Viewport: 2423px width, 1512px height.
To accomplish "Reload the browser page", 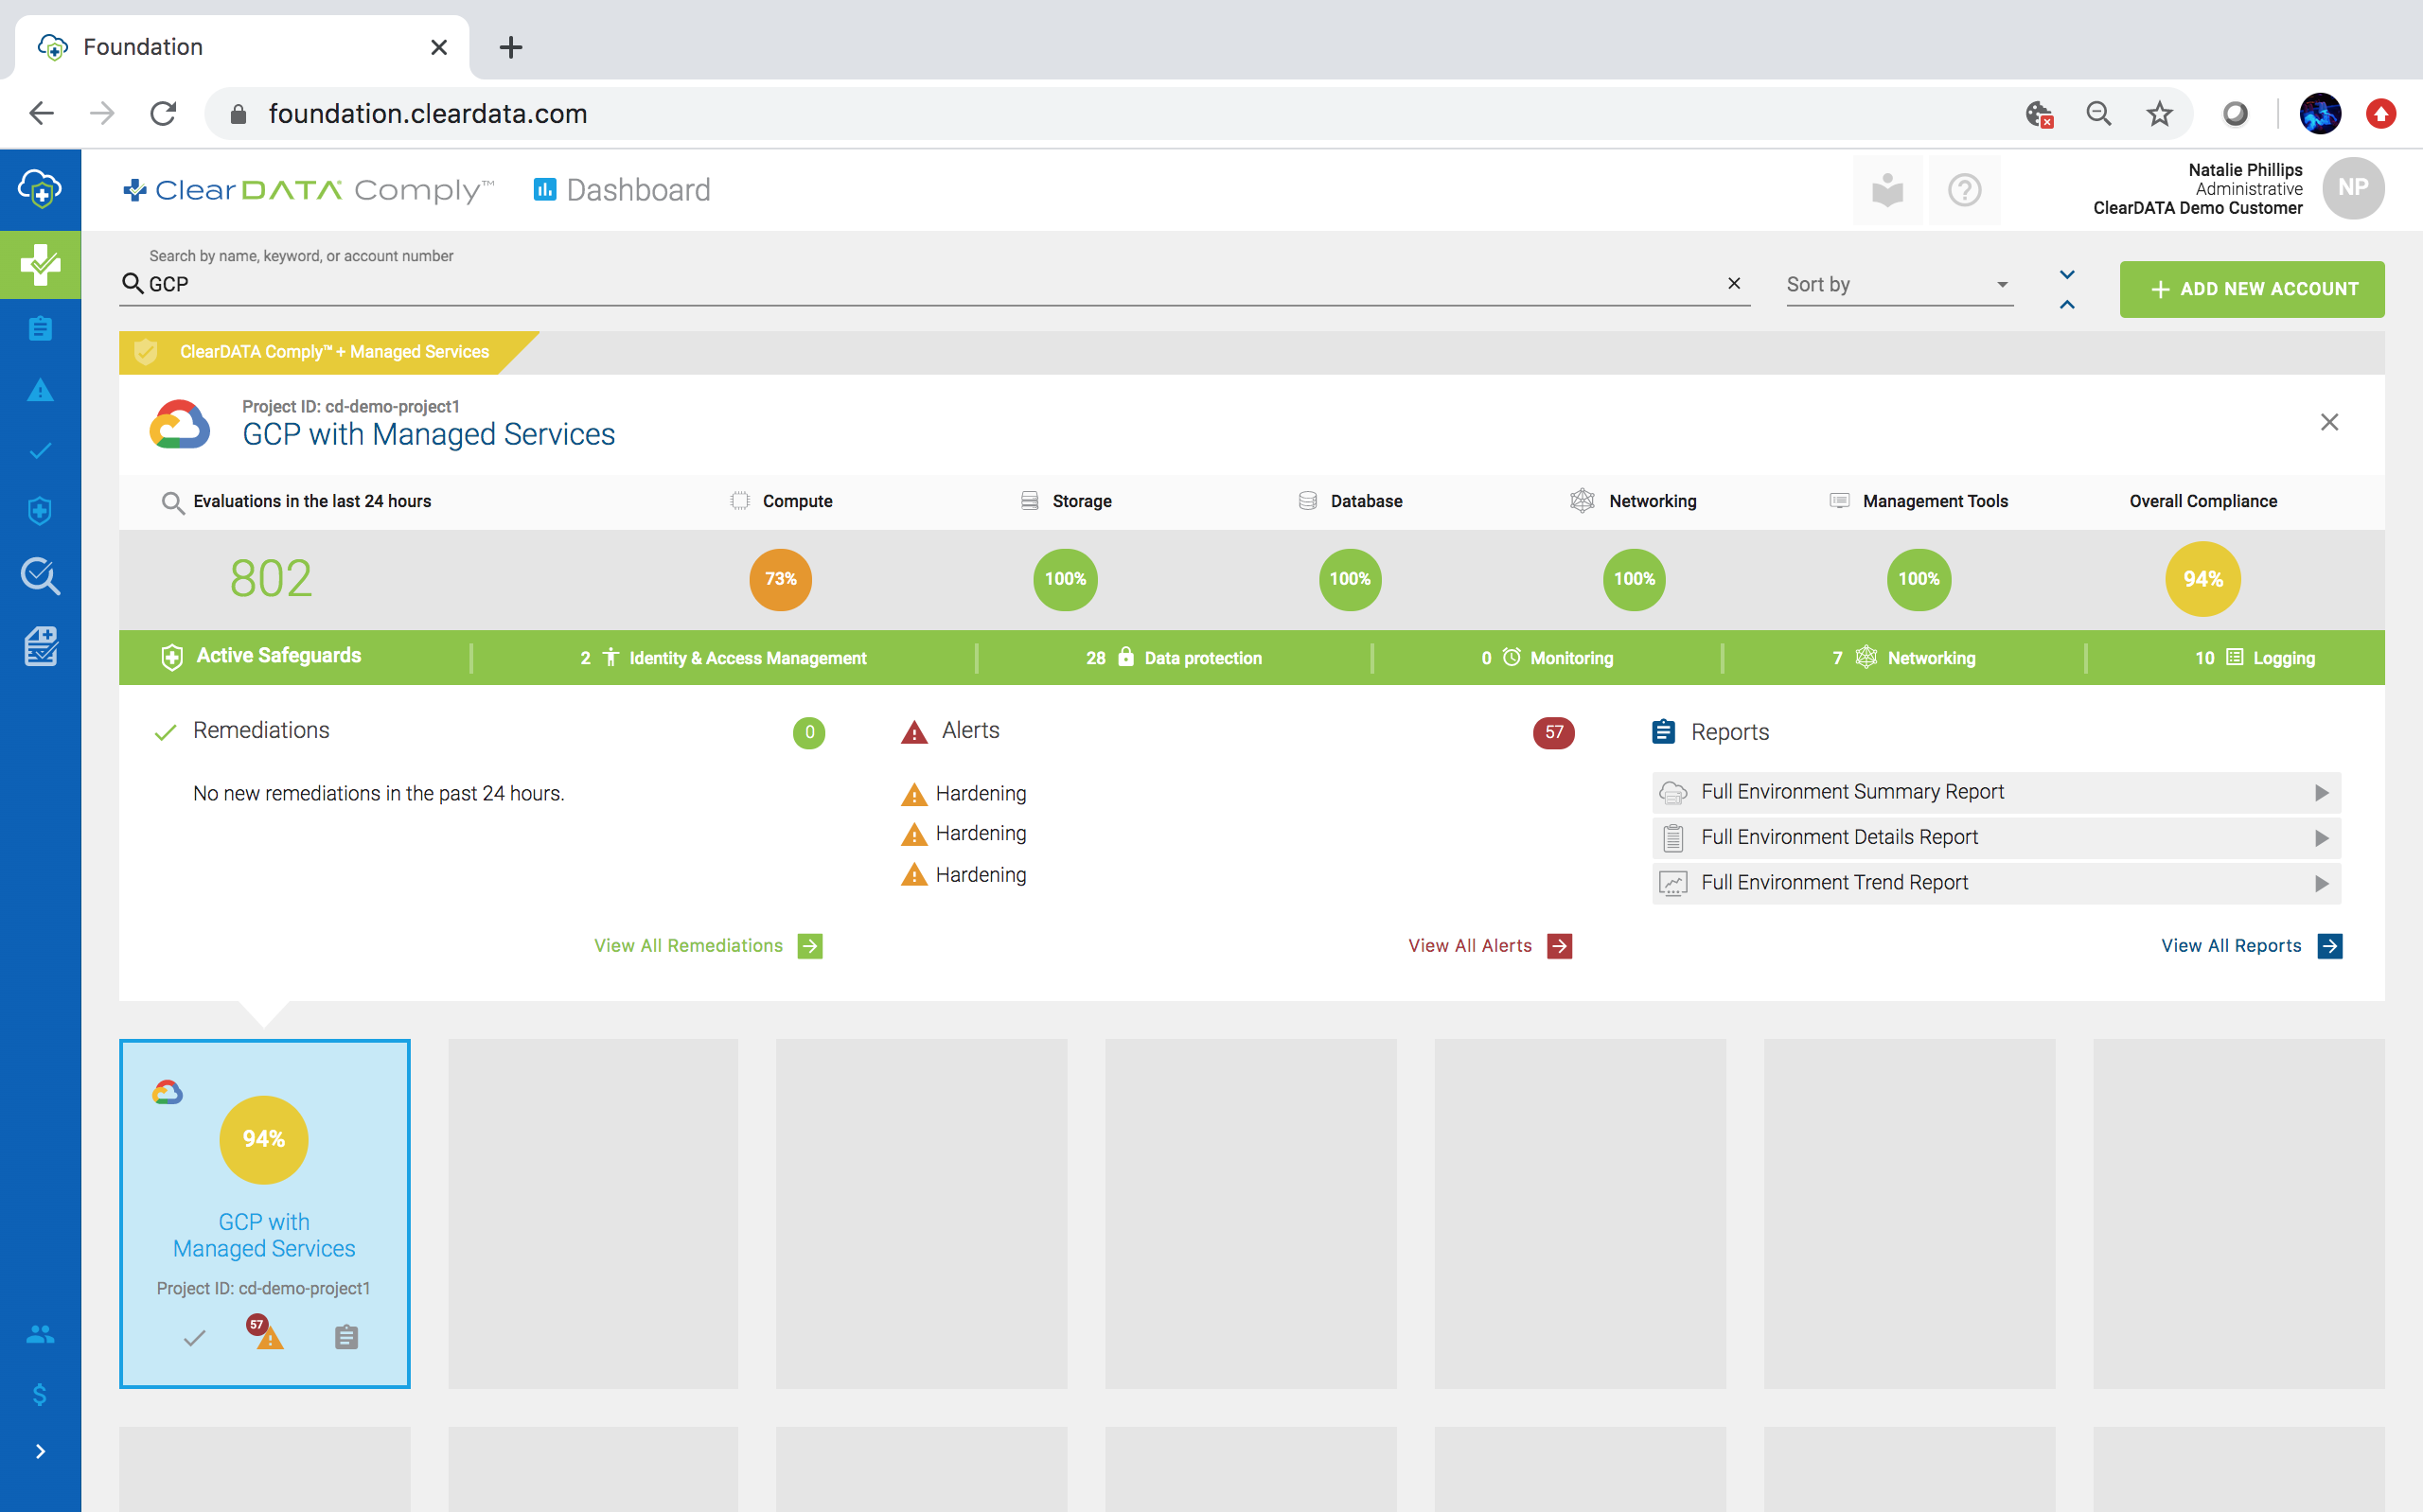I will point(163,114).
